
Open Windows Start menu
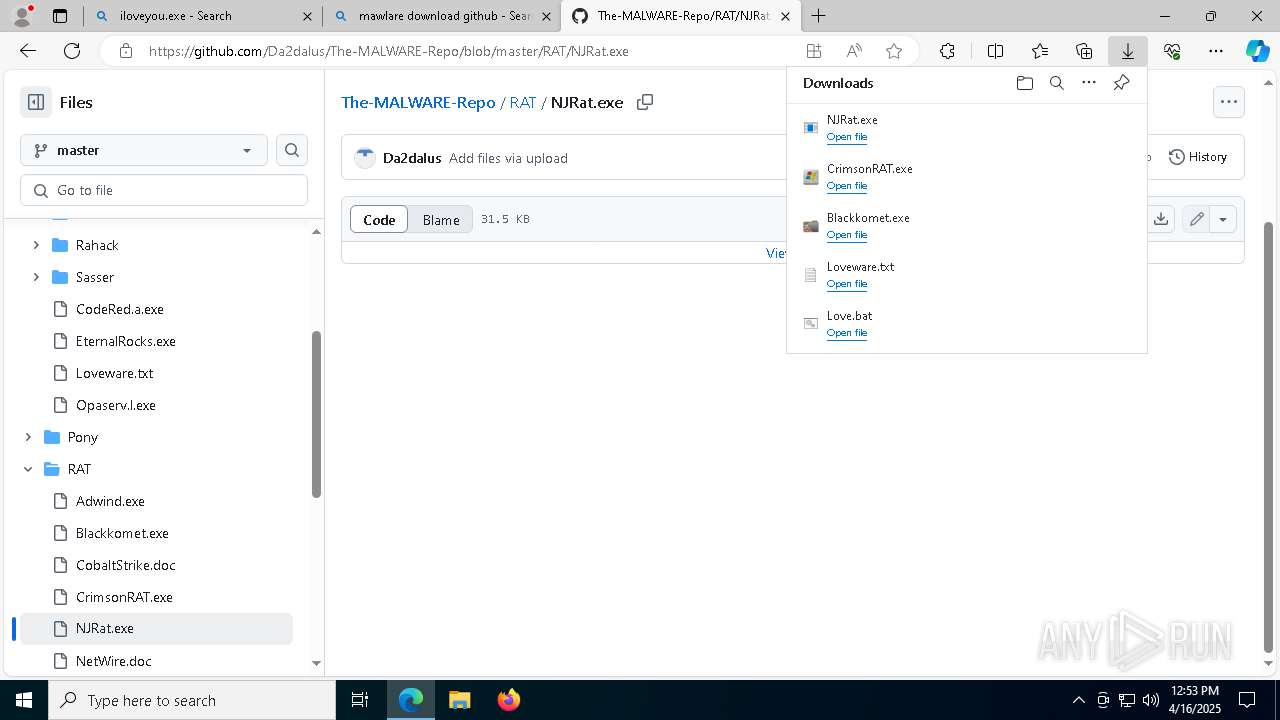tap(23, 700)
